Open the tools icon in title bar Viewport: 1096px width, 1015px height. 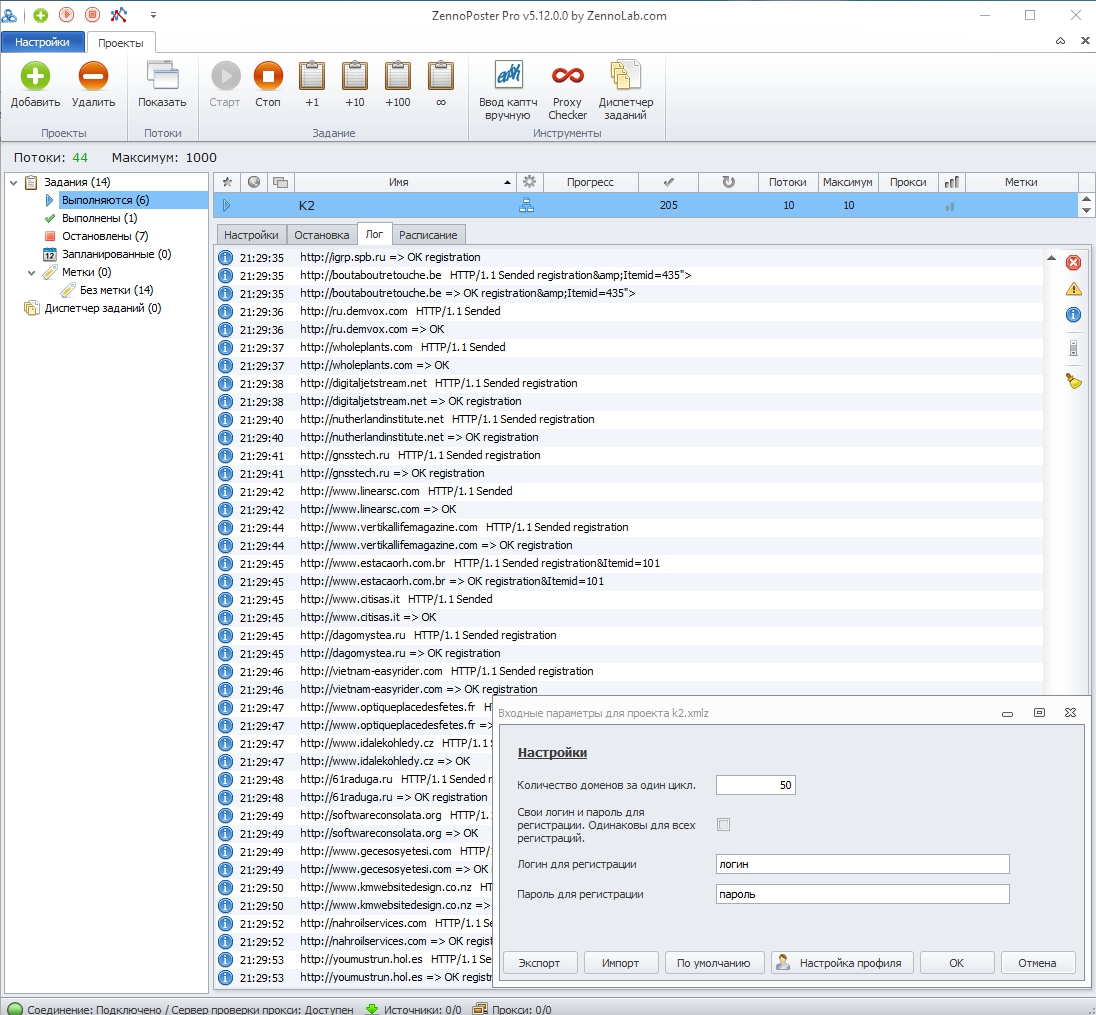(119, 15)
